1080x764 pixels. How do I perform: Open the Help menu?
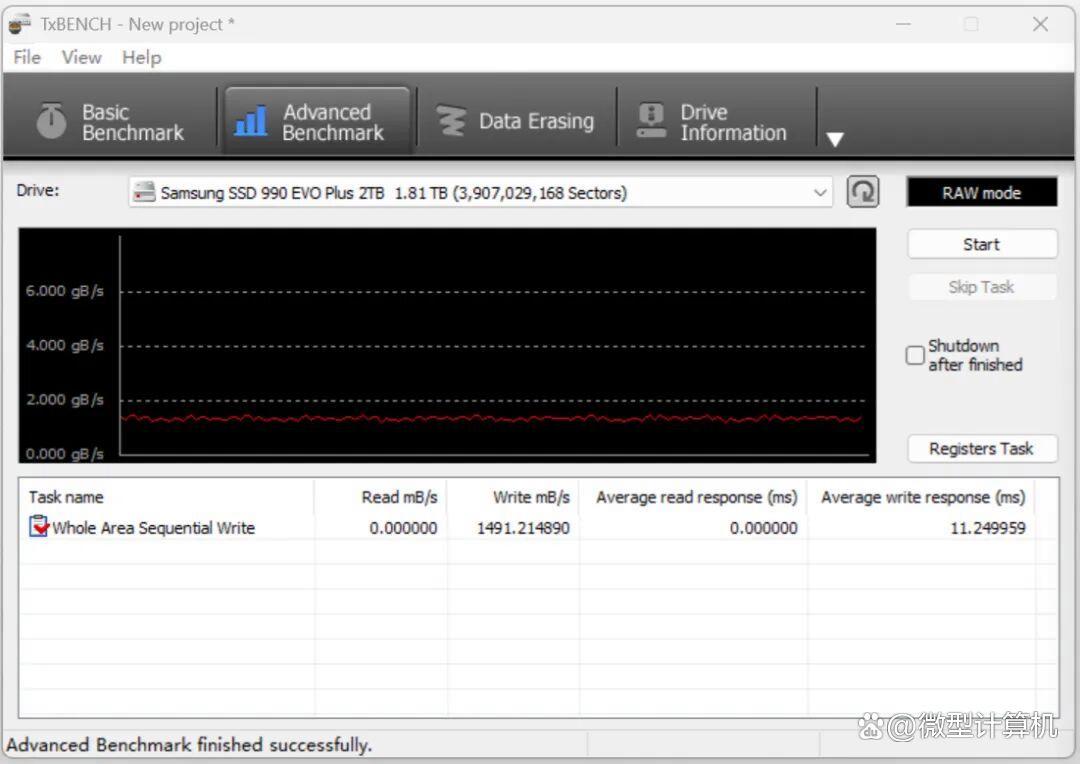click(141, 57)
